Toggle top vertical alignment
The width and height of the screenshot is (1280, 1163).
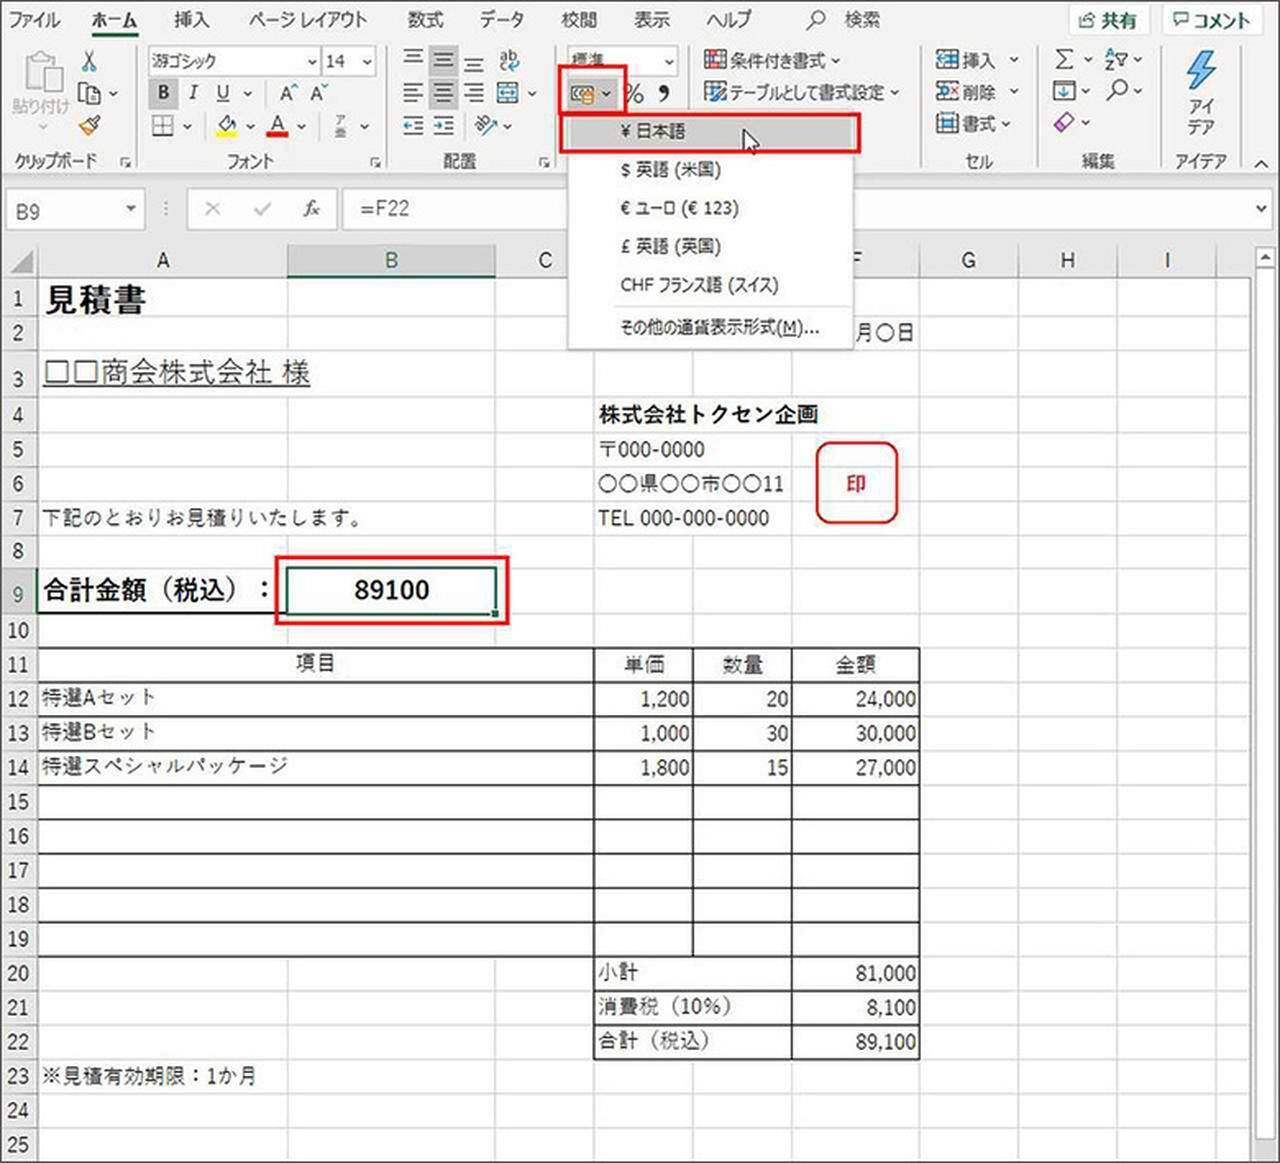click(x=413, y=60)
